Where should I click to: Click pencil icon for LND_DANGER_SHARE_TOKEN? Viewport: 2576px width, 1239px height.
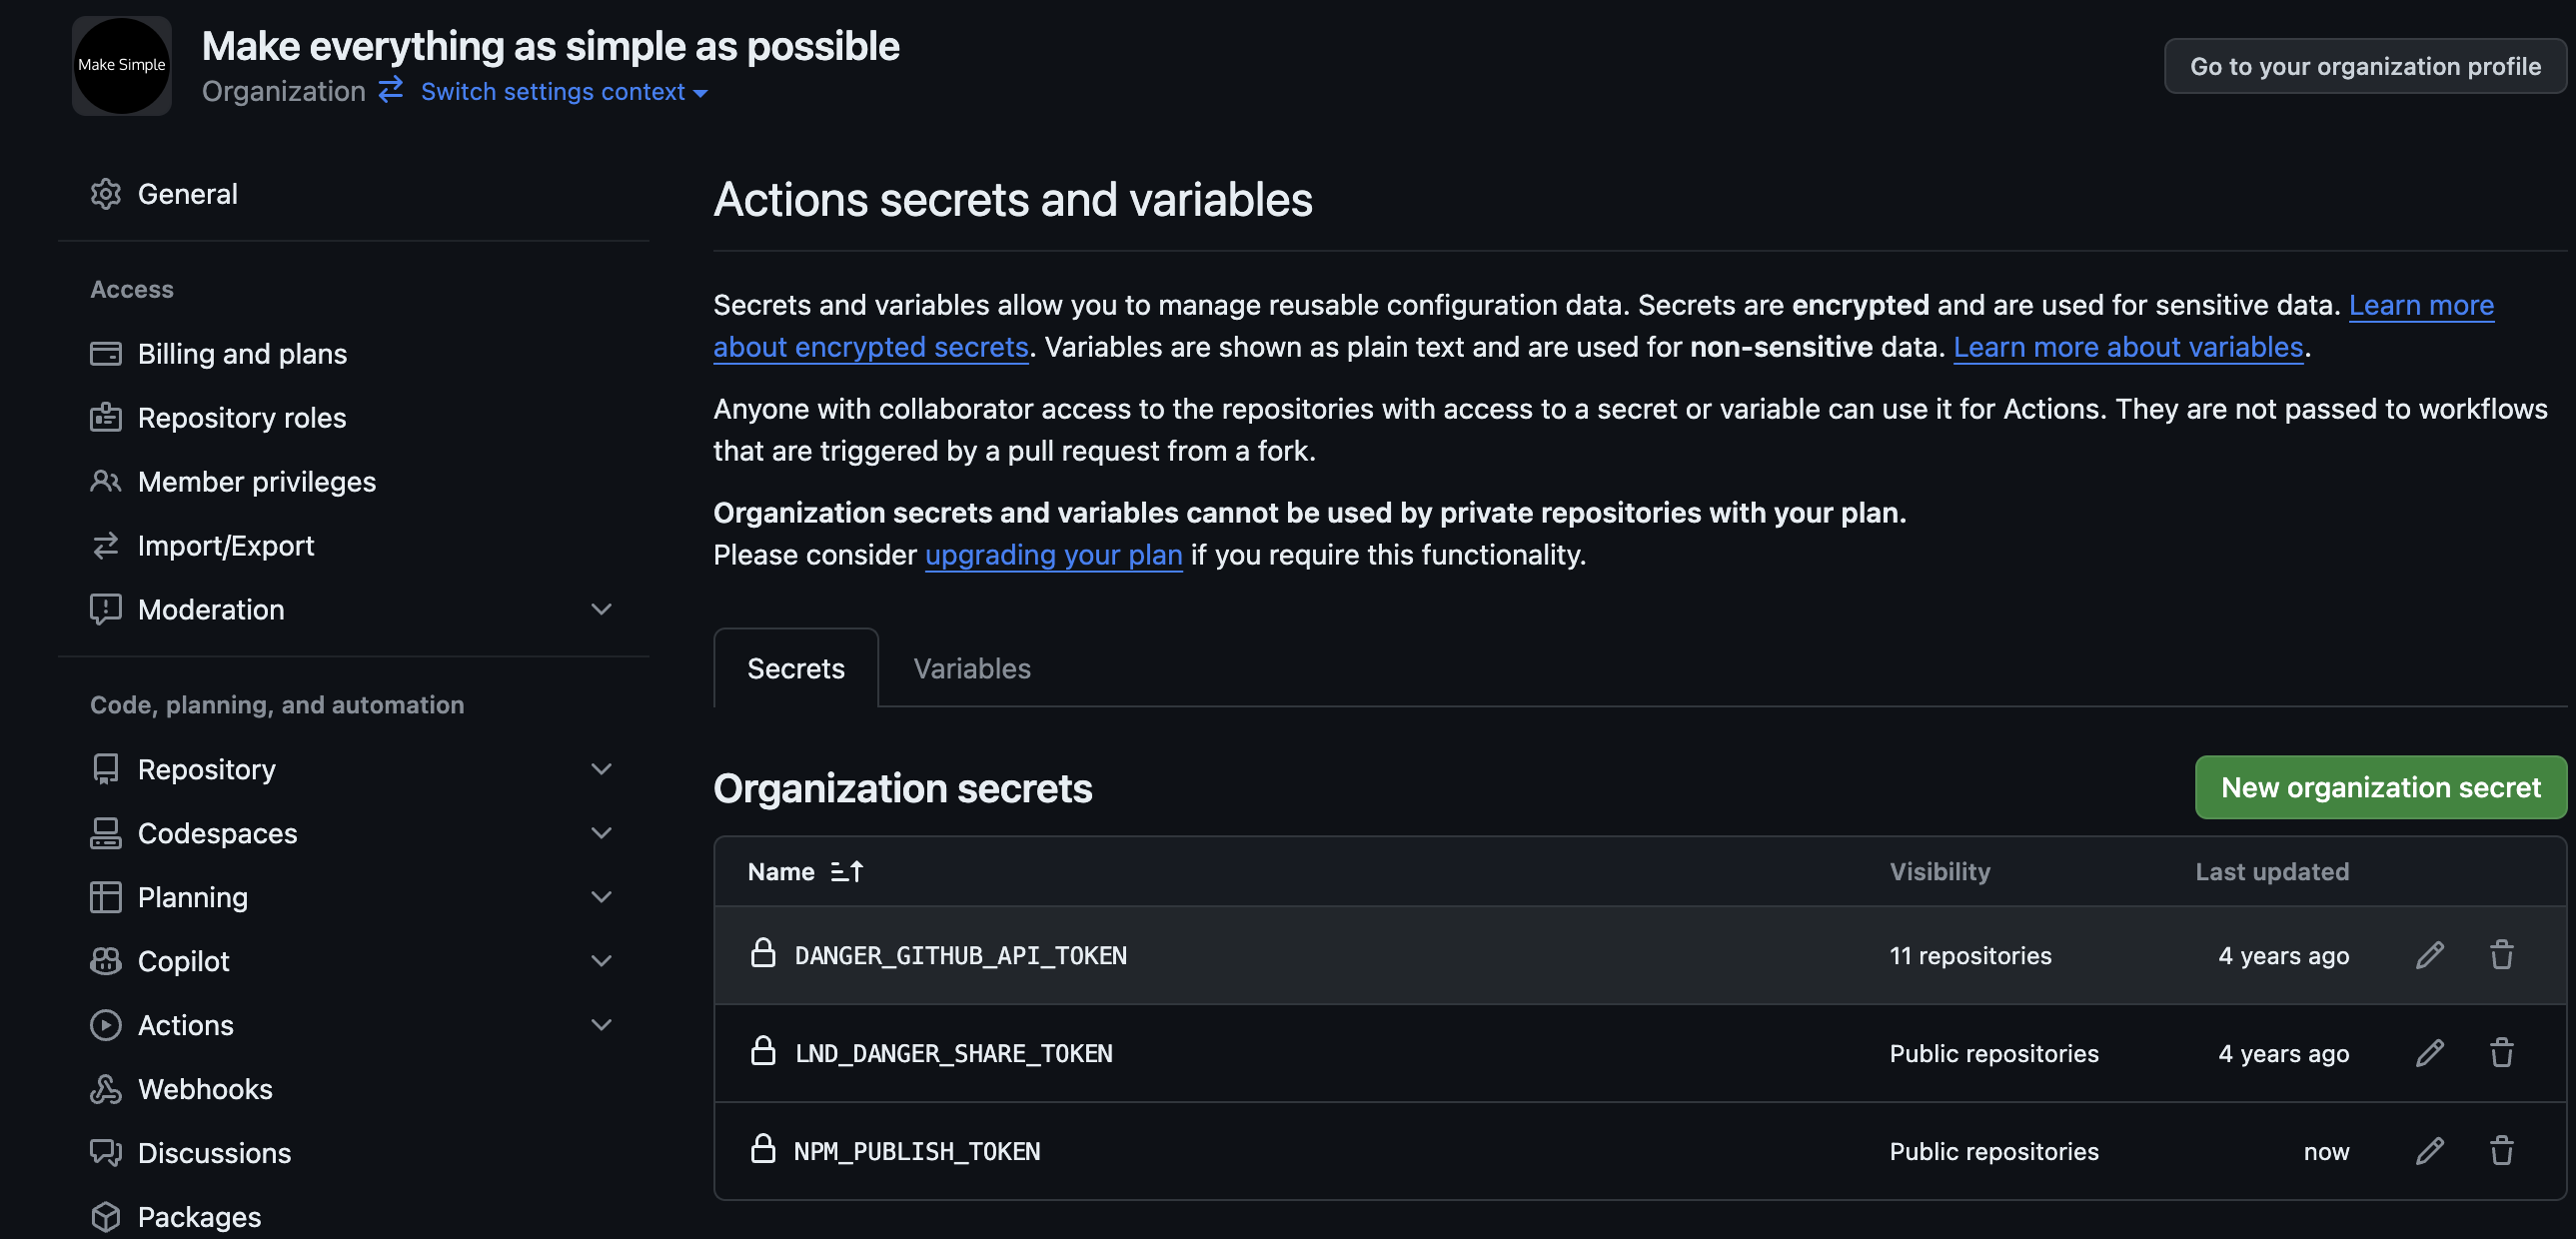[2429, 1053]
